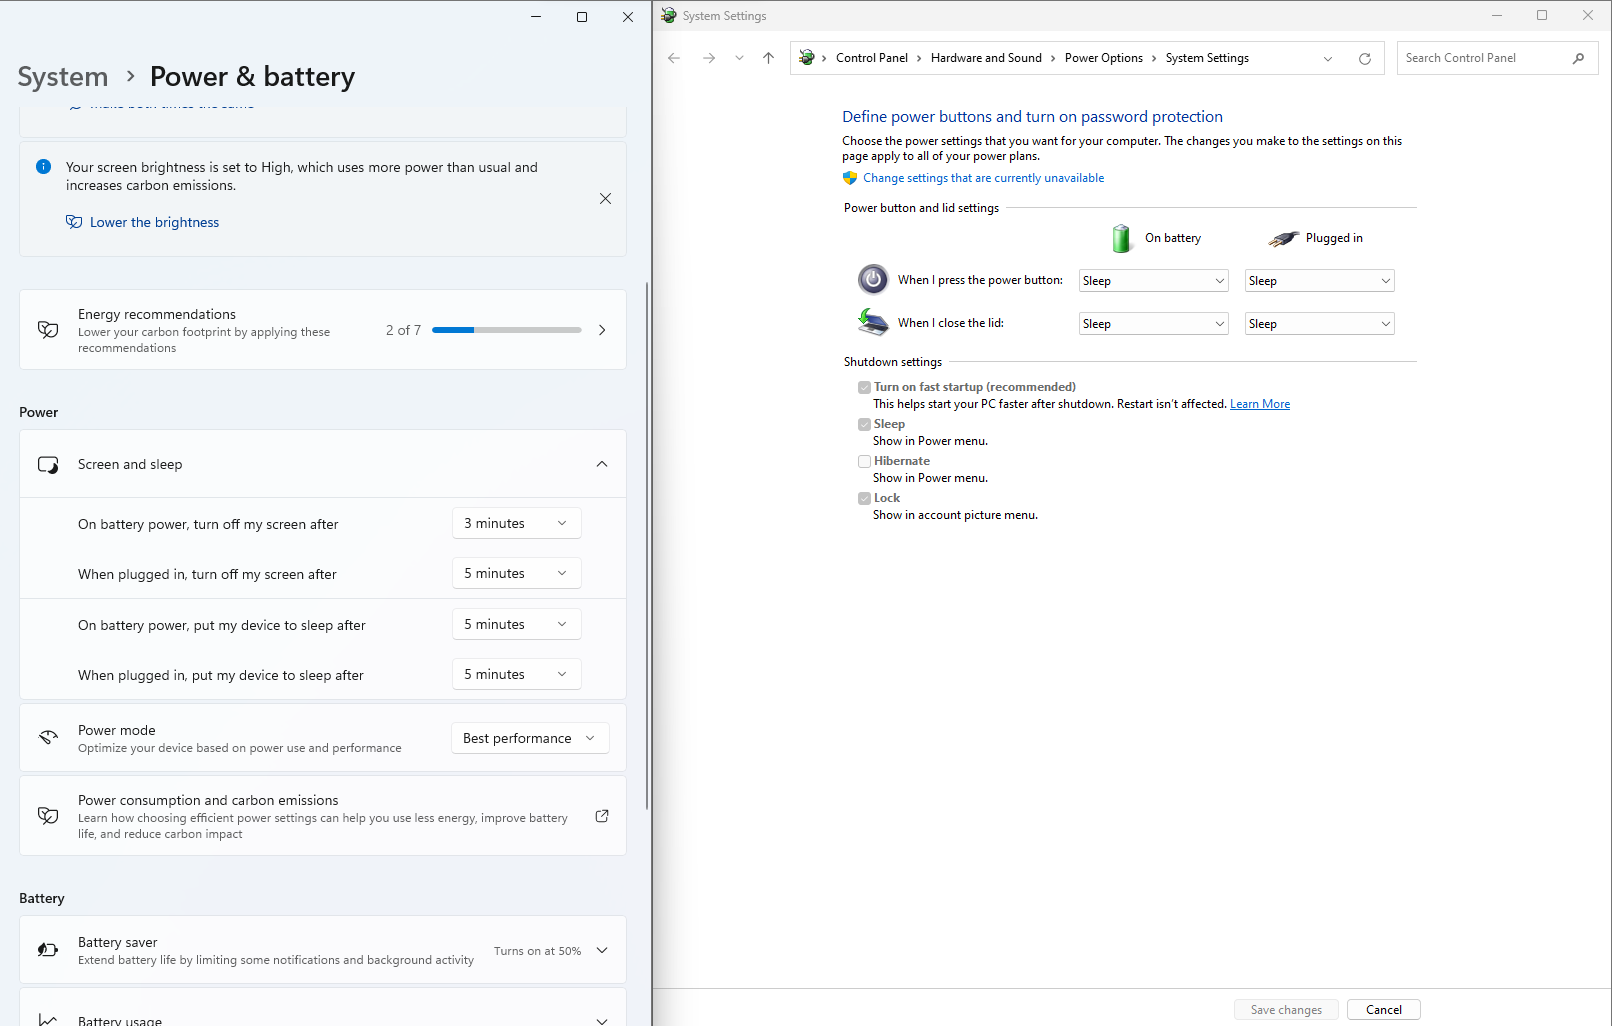The height and width of the screenshot is (1026, 1612).
Task: Enable the Hibernate checkbox
Action: [x=864, y=461]
